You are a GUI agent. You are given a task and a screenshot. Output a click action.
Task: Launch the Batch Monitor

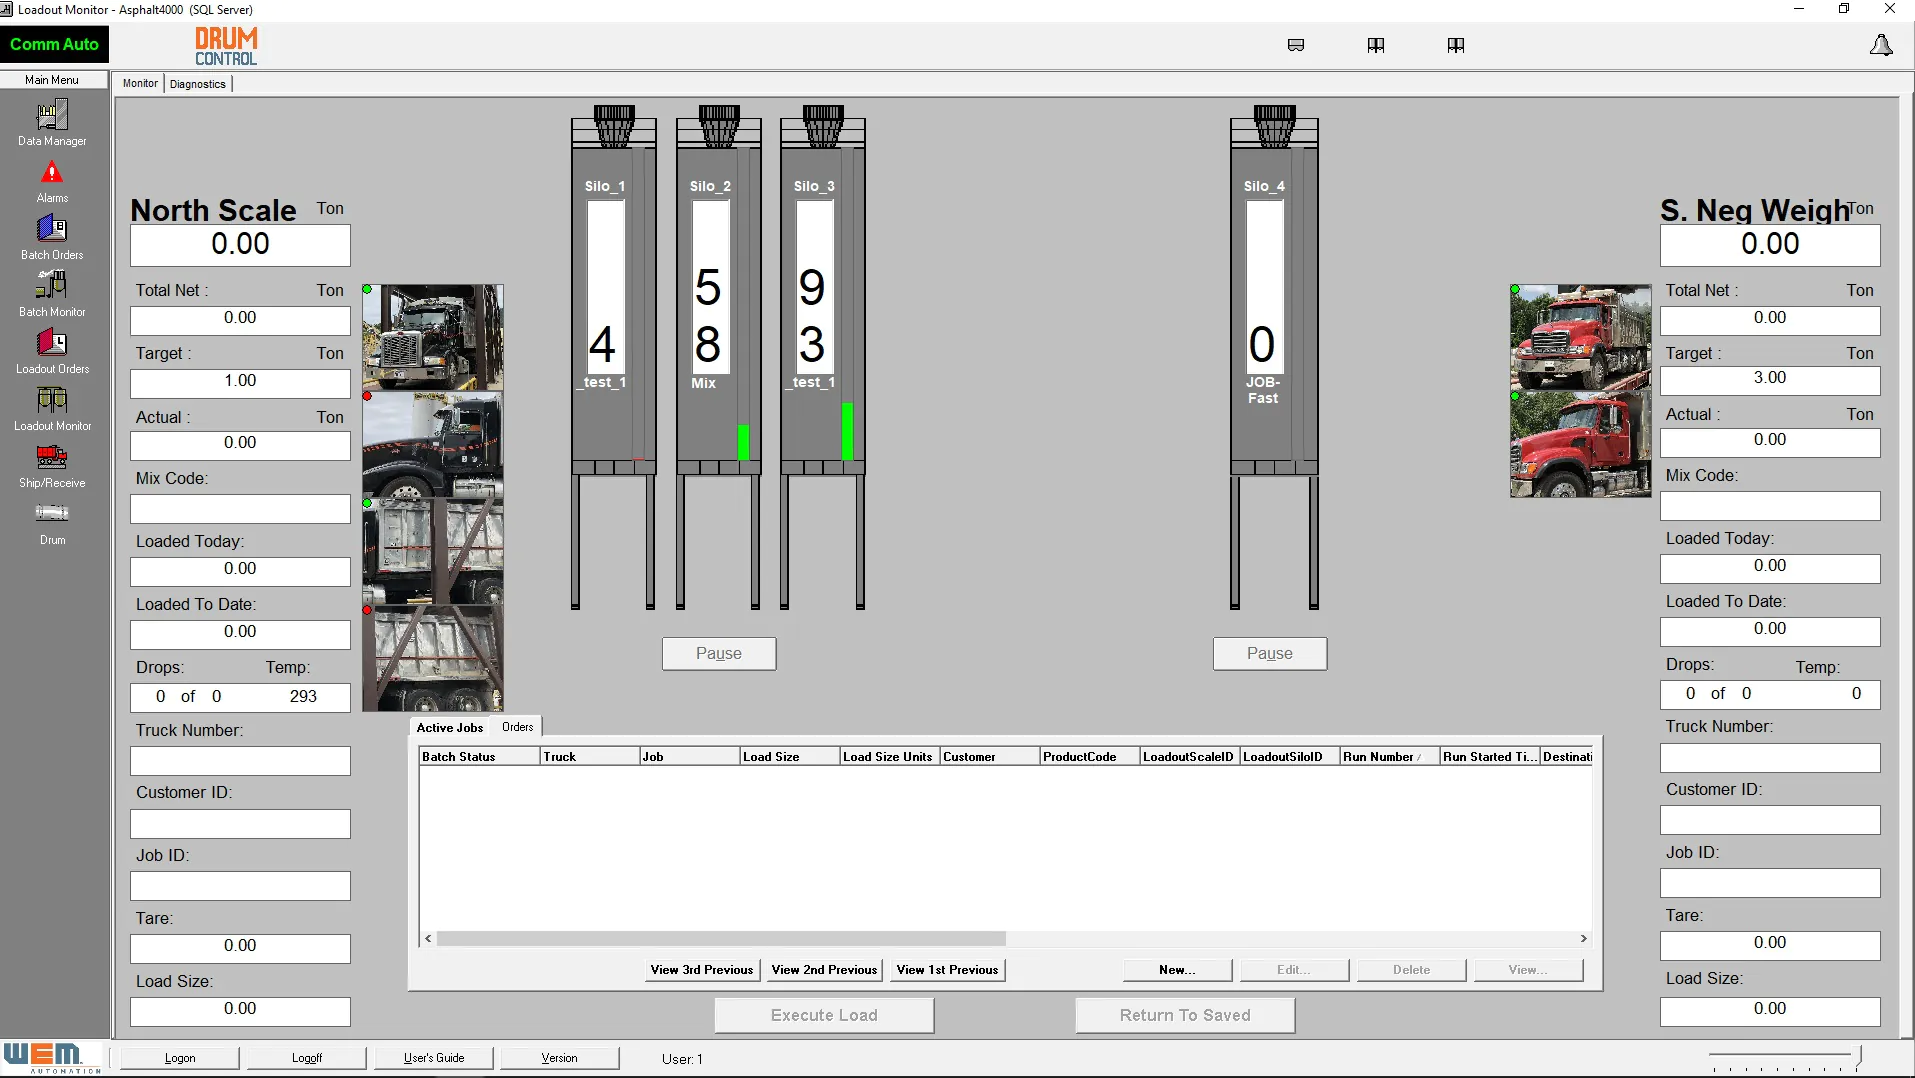click(52, 294)
